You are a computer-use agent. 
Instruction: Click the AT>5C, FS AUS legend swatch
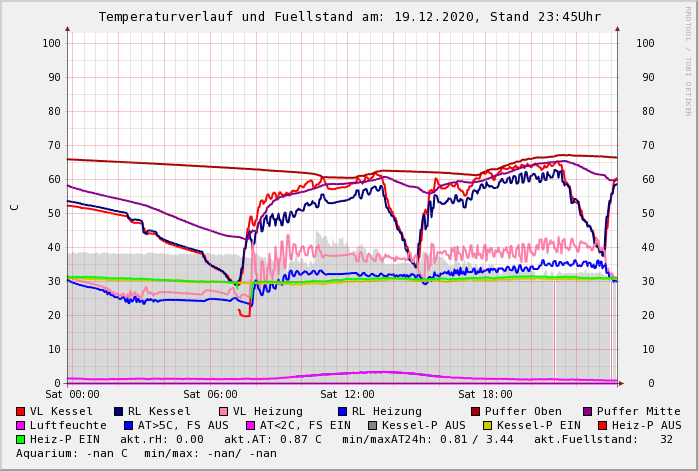pos(129,425)
